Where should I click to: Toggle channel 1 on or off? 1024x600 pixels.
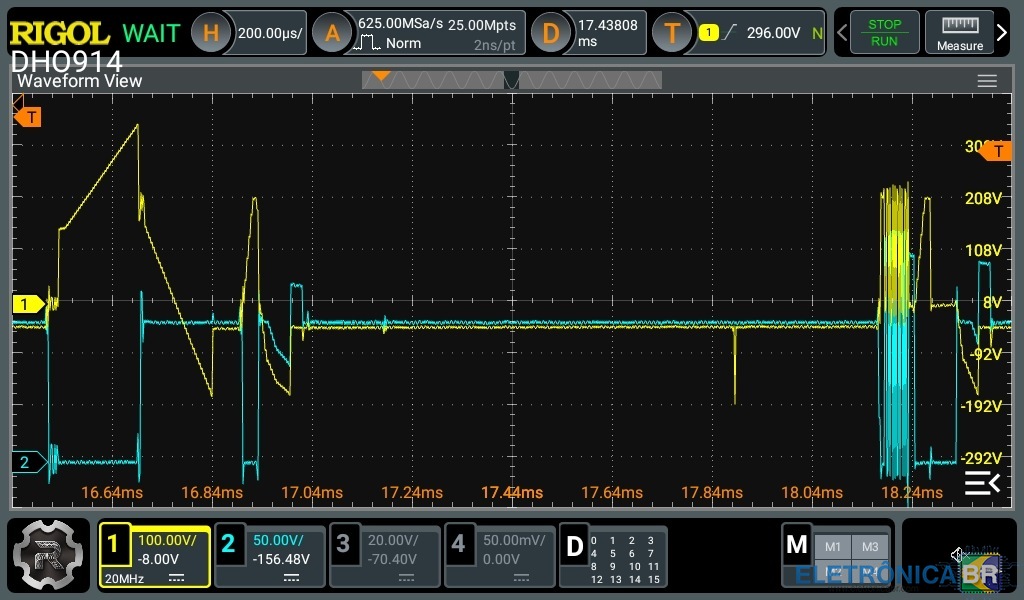[113, 545]
